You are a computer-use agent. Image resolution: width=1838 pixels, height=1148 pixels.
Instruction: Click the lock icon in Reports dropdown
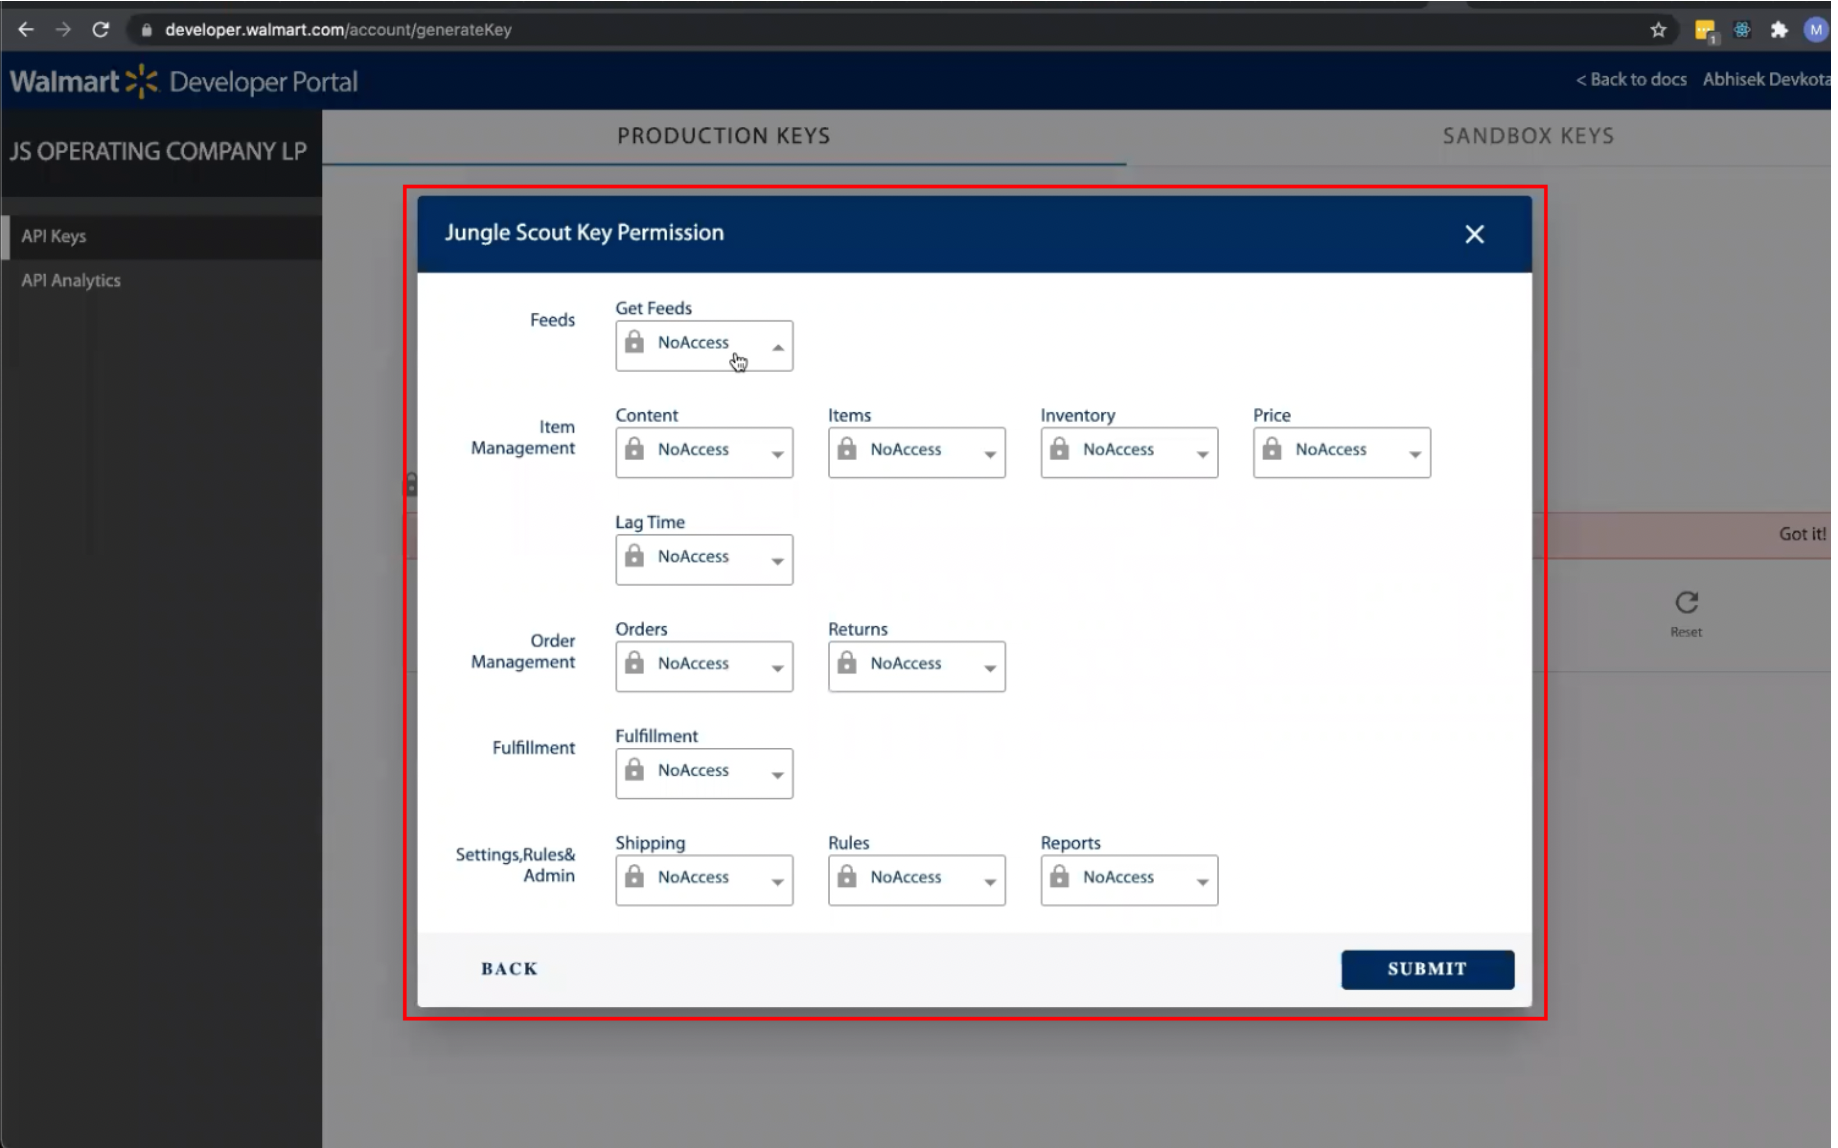pos(1060,877)
